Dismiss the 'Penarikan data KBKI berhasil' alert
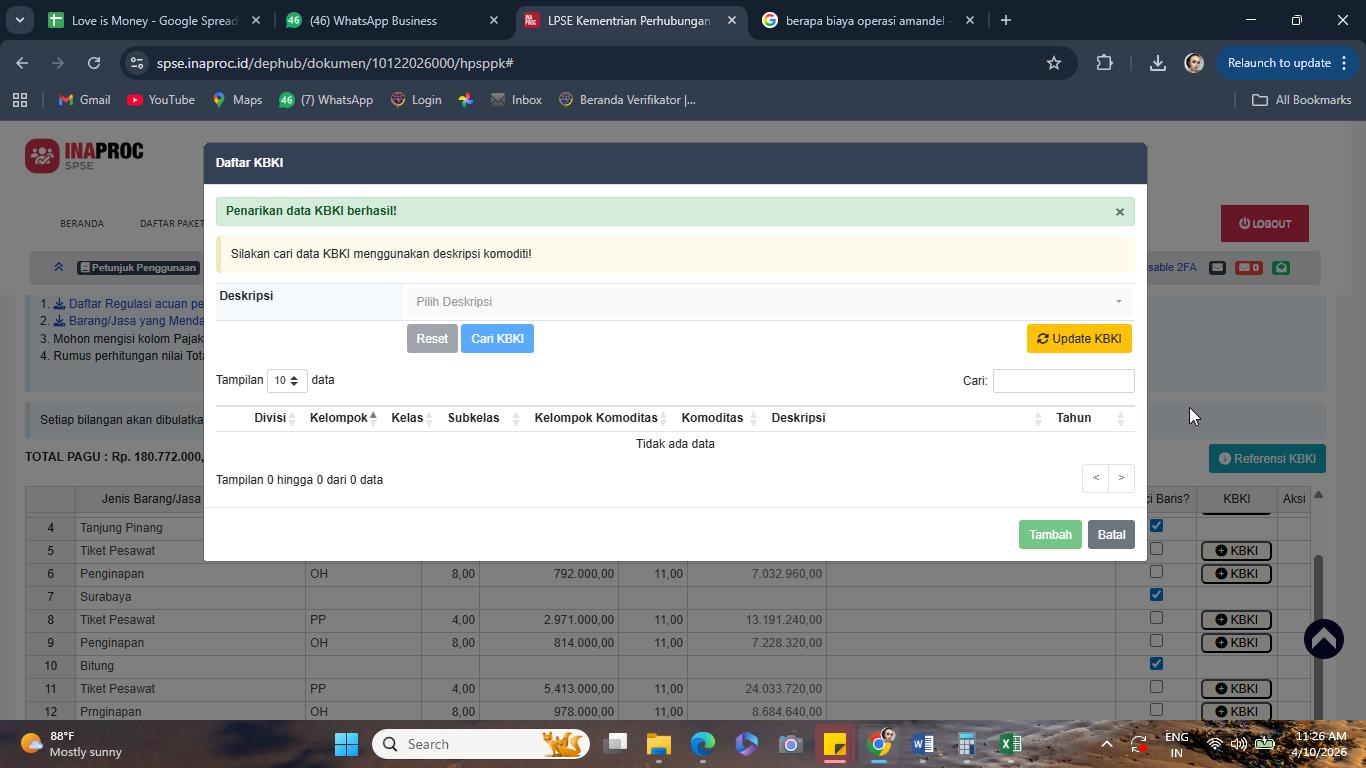 point(1119,212)
